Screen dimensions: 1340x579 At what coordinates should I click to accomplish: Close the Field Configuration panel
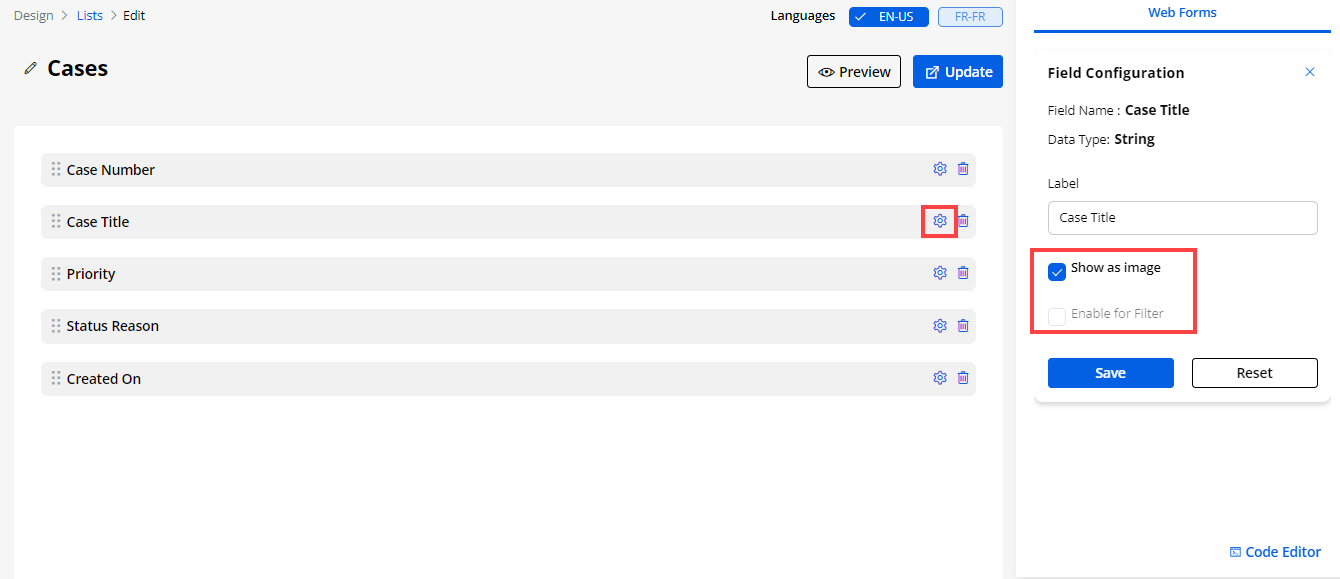click(1310, 72)
